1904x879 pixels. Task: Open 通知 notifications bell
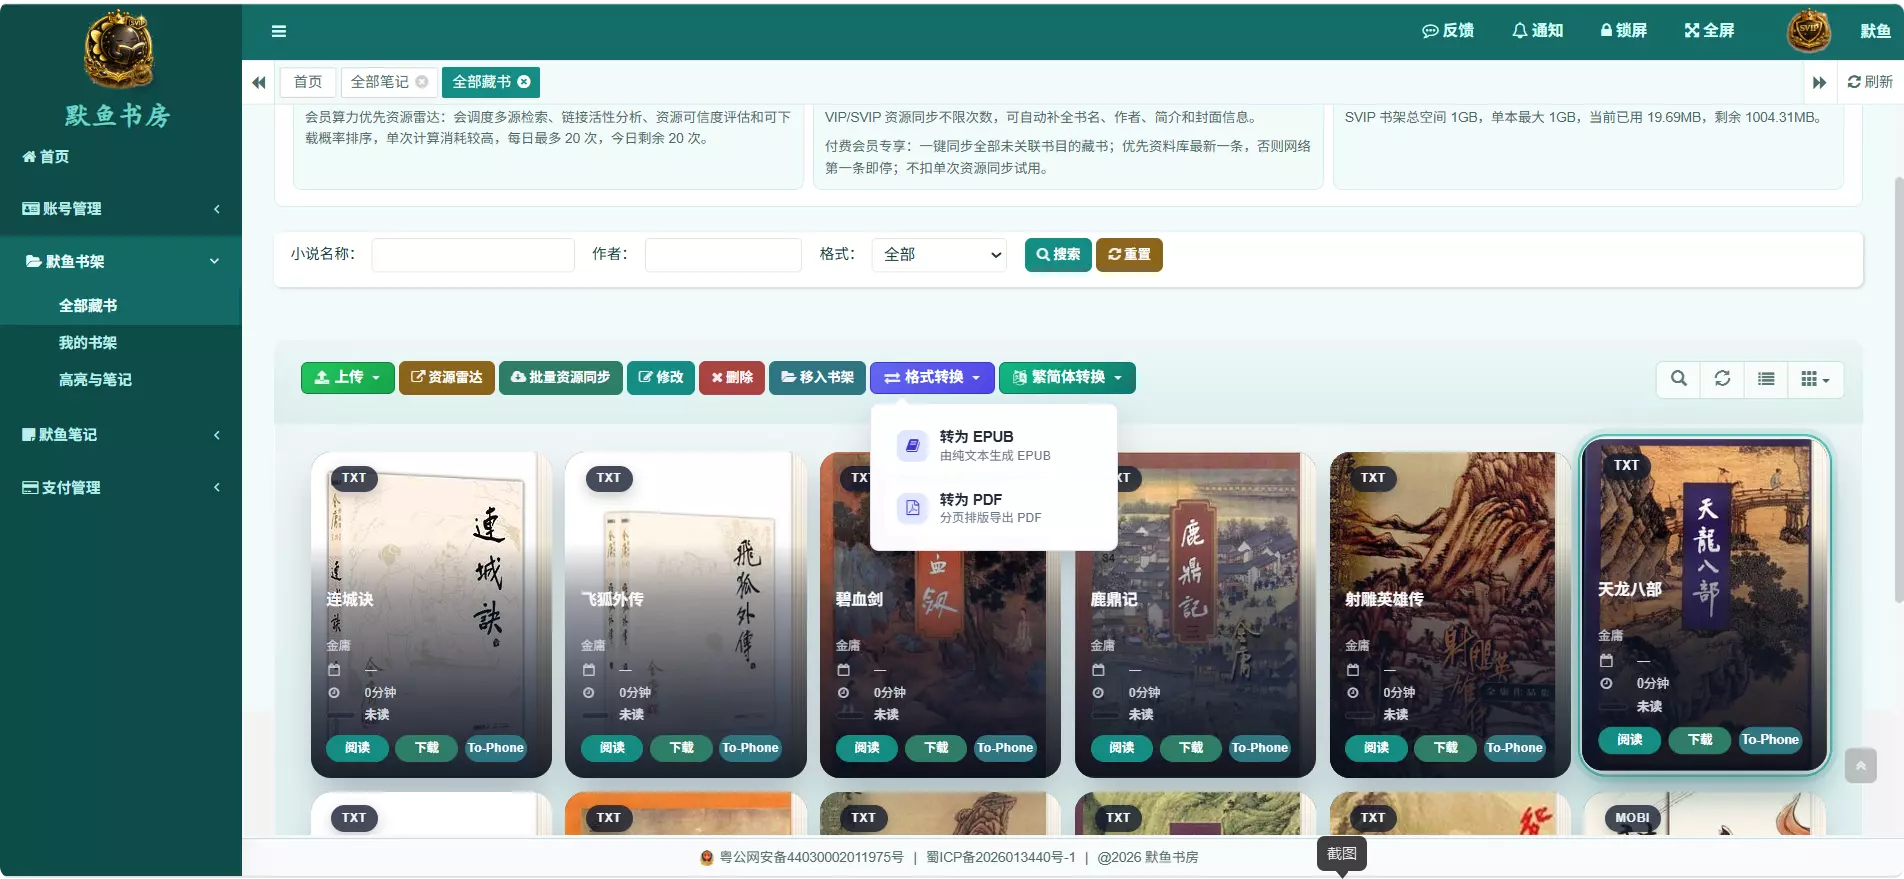(1537, 31)
